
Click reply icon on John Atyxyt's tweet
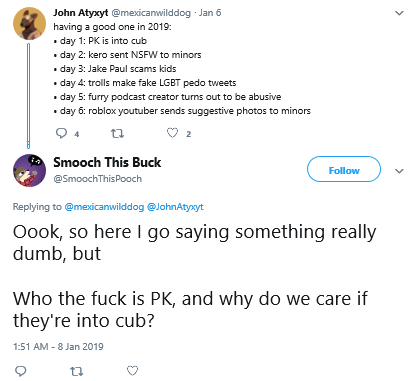61,134
